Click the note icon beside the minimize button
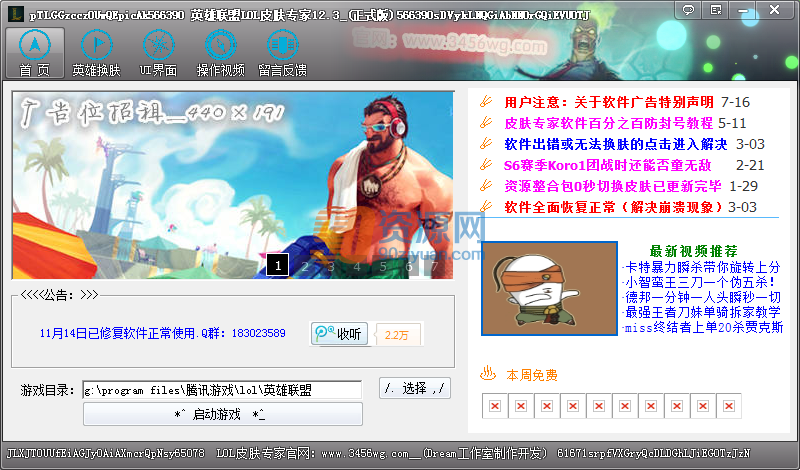Viewport: 800px width, 470px height. (x=716, y=9)
